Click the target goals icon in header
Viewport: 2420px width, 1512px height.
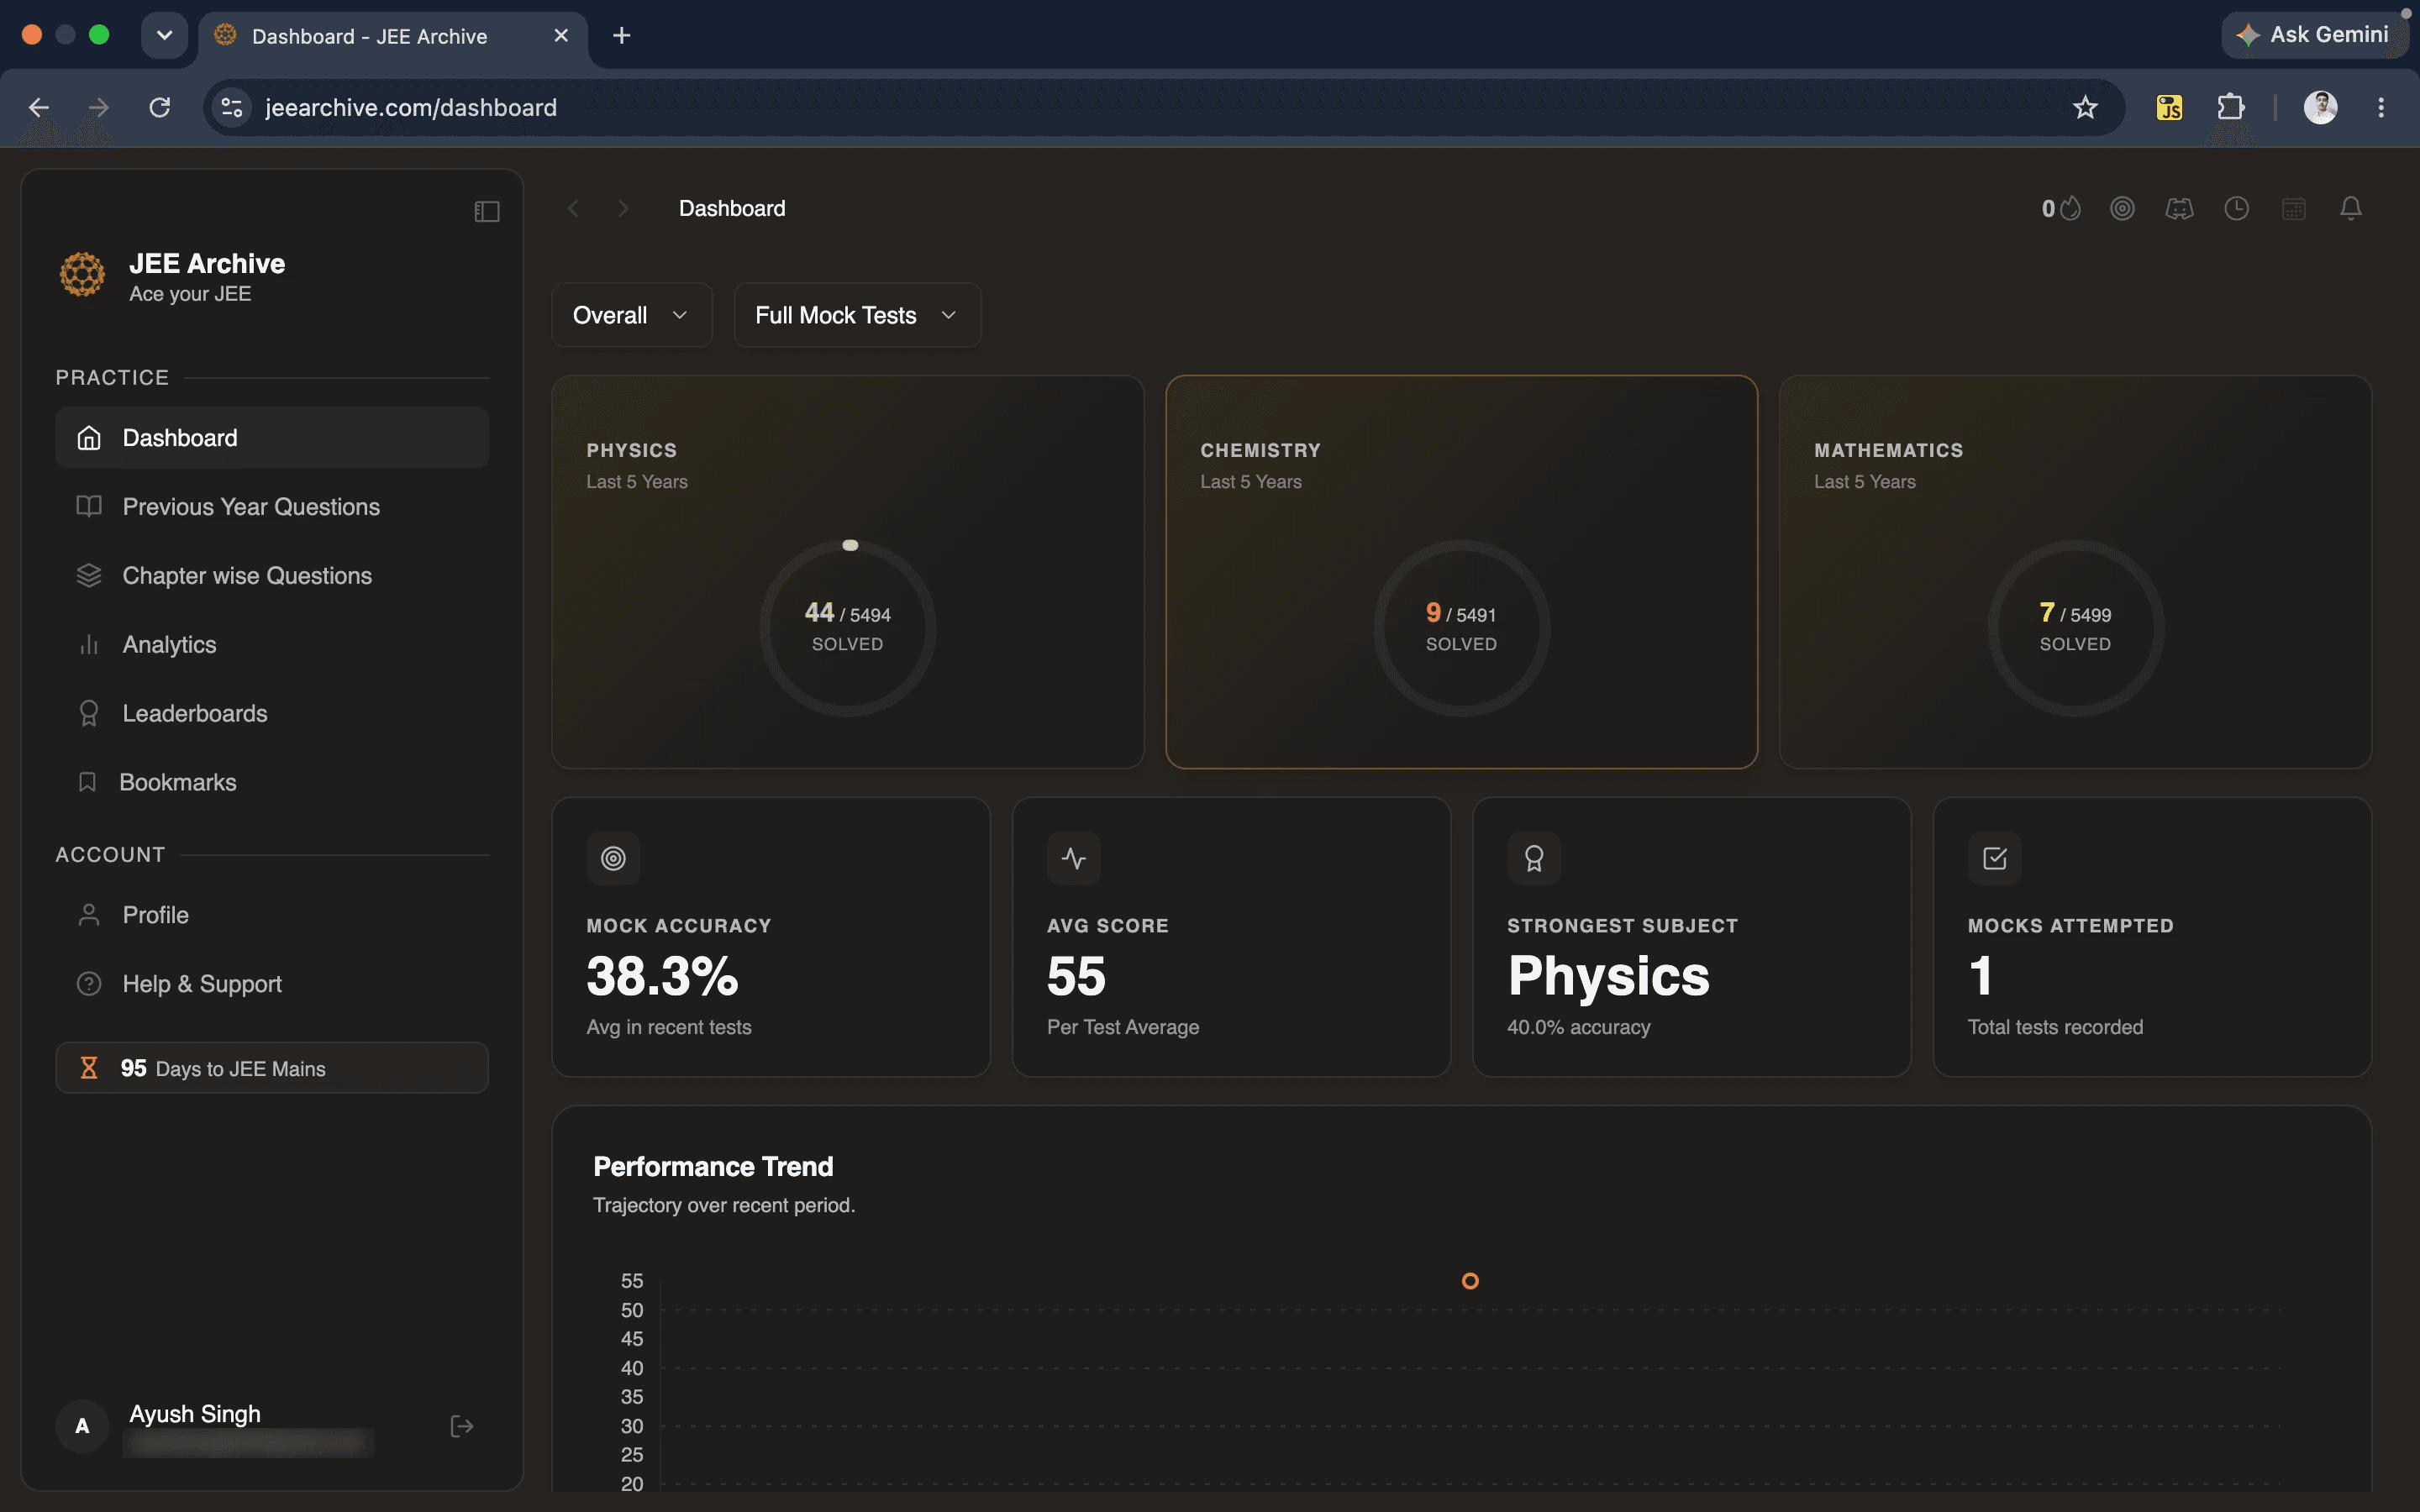point(2122,208)
